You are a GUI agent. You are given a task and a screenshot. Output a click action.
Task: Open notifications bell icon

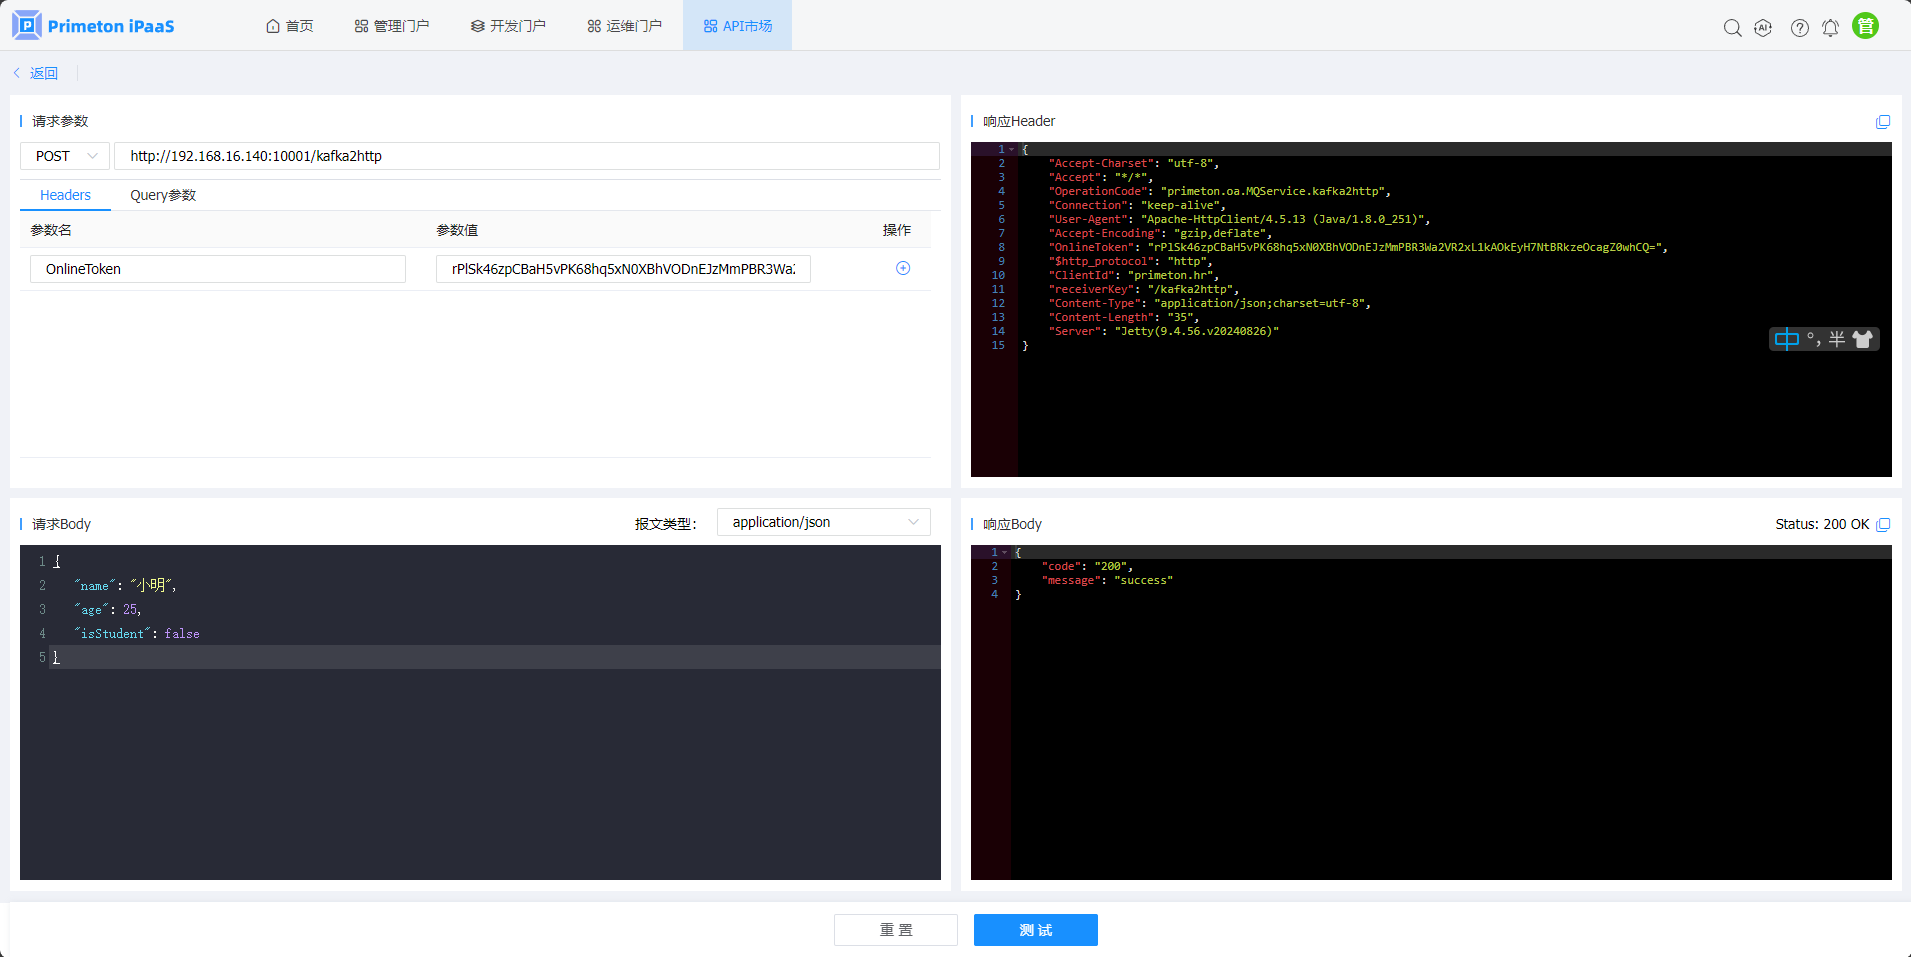pyautogui.click(x=1830, y=28)
